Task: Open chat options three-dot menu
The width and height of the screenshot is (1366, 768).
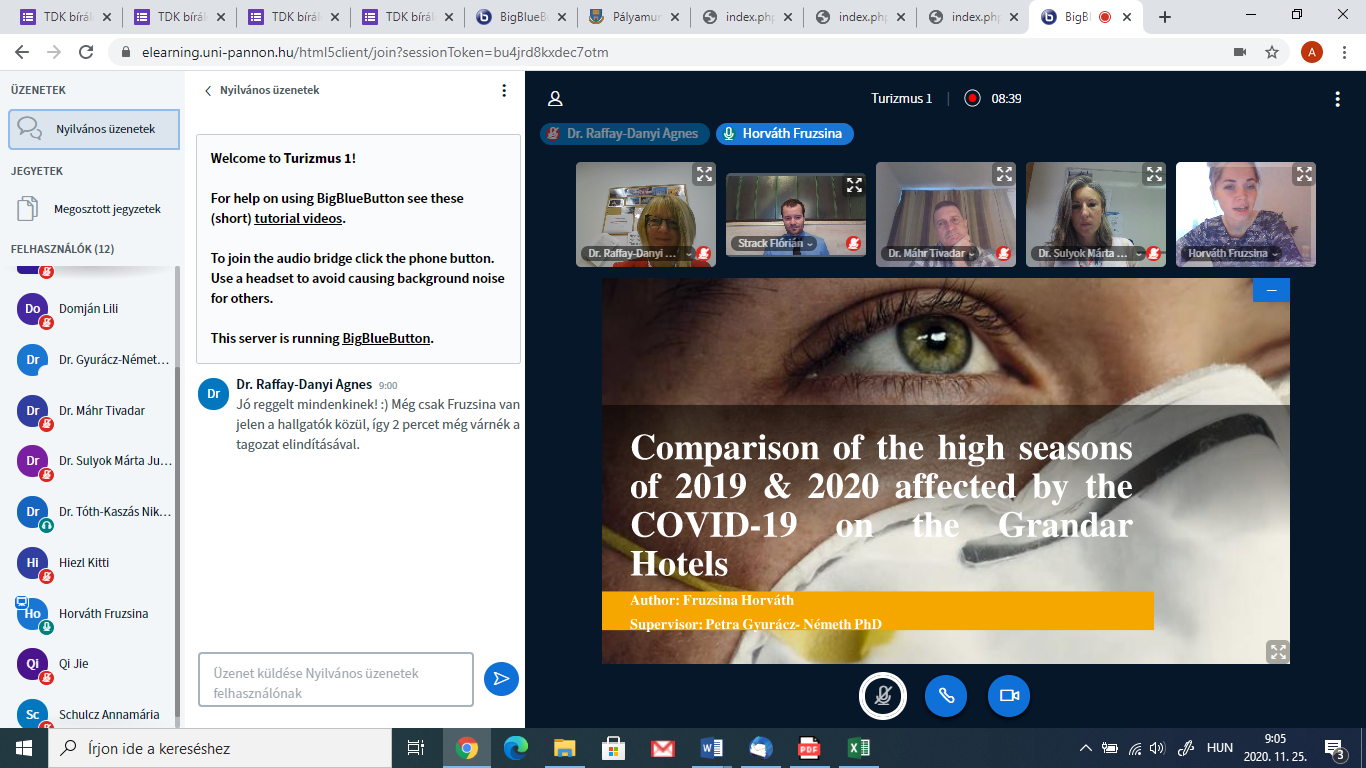Action: [x=504, y=90]
